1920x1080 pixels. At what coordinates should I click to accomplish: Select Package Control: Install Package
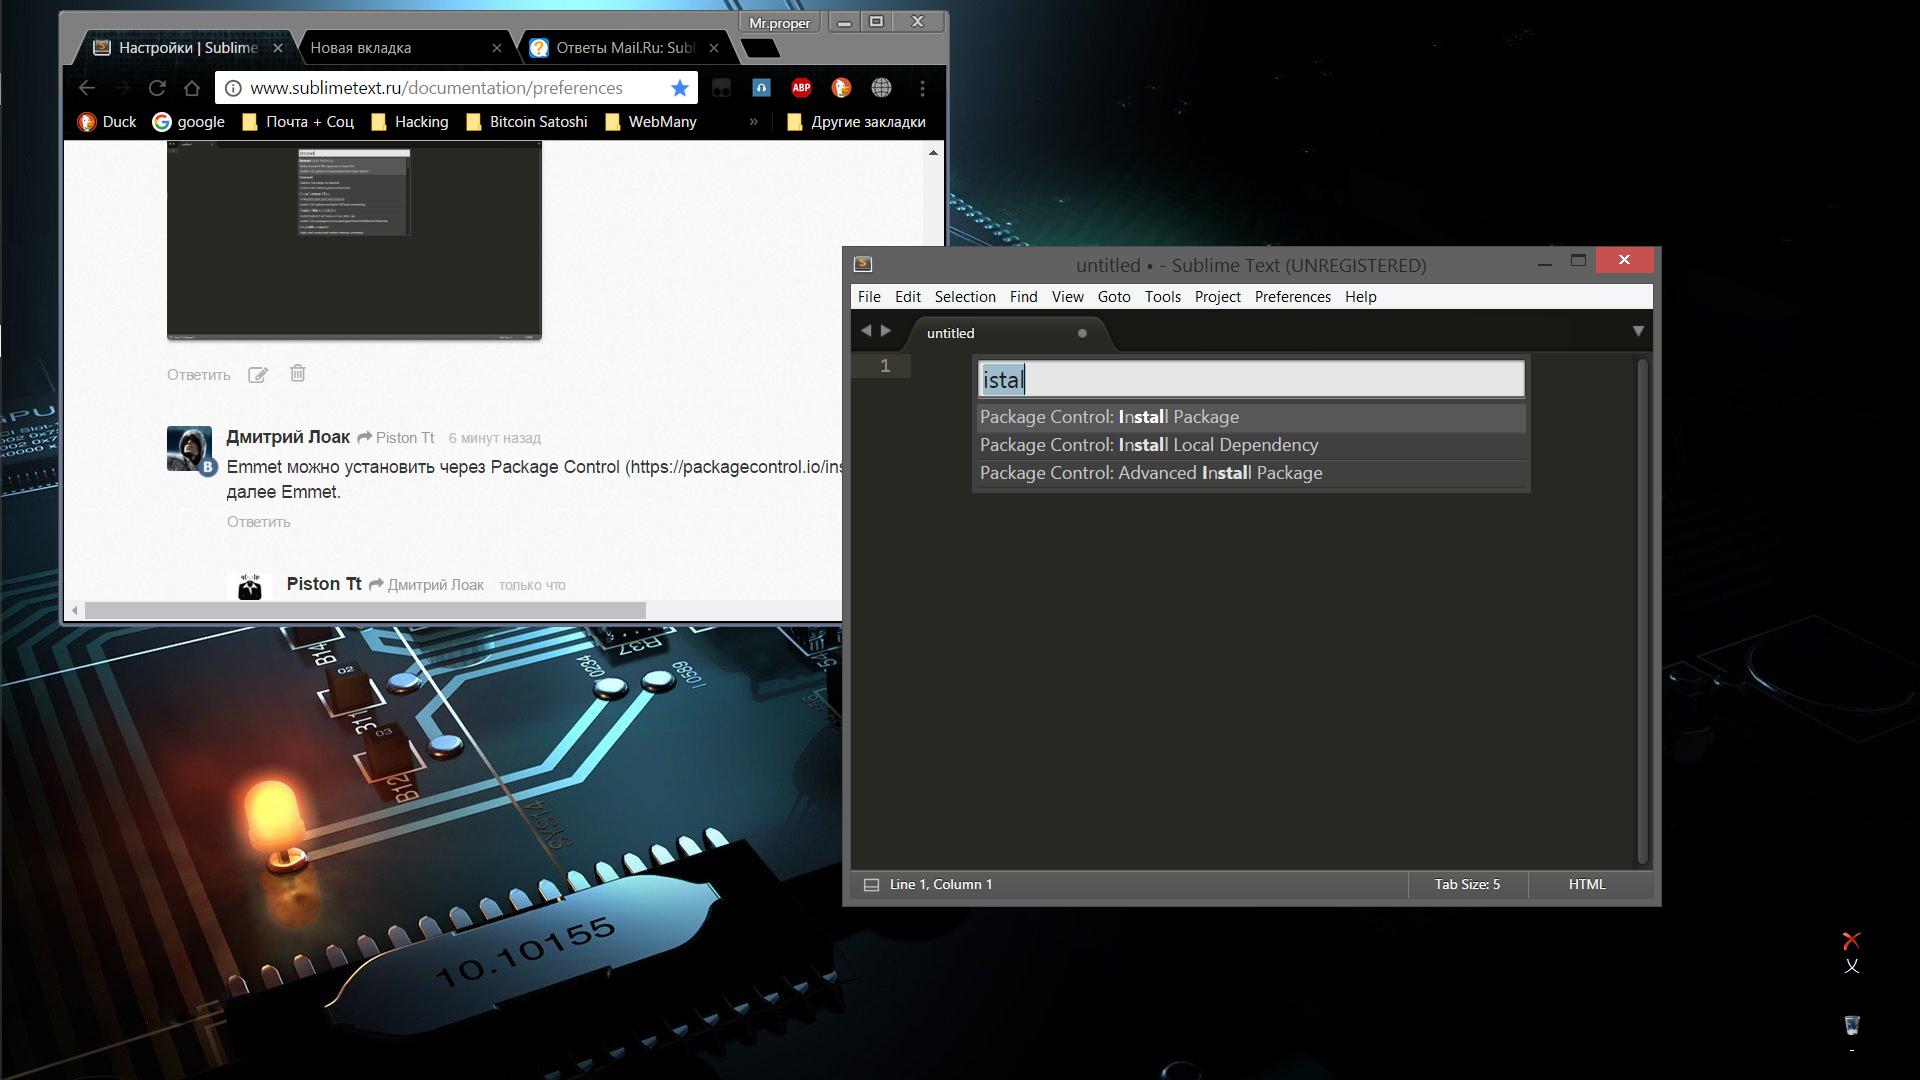[1251, 417]
